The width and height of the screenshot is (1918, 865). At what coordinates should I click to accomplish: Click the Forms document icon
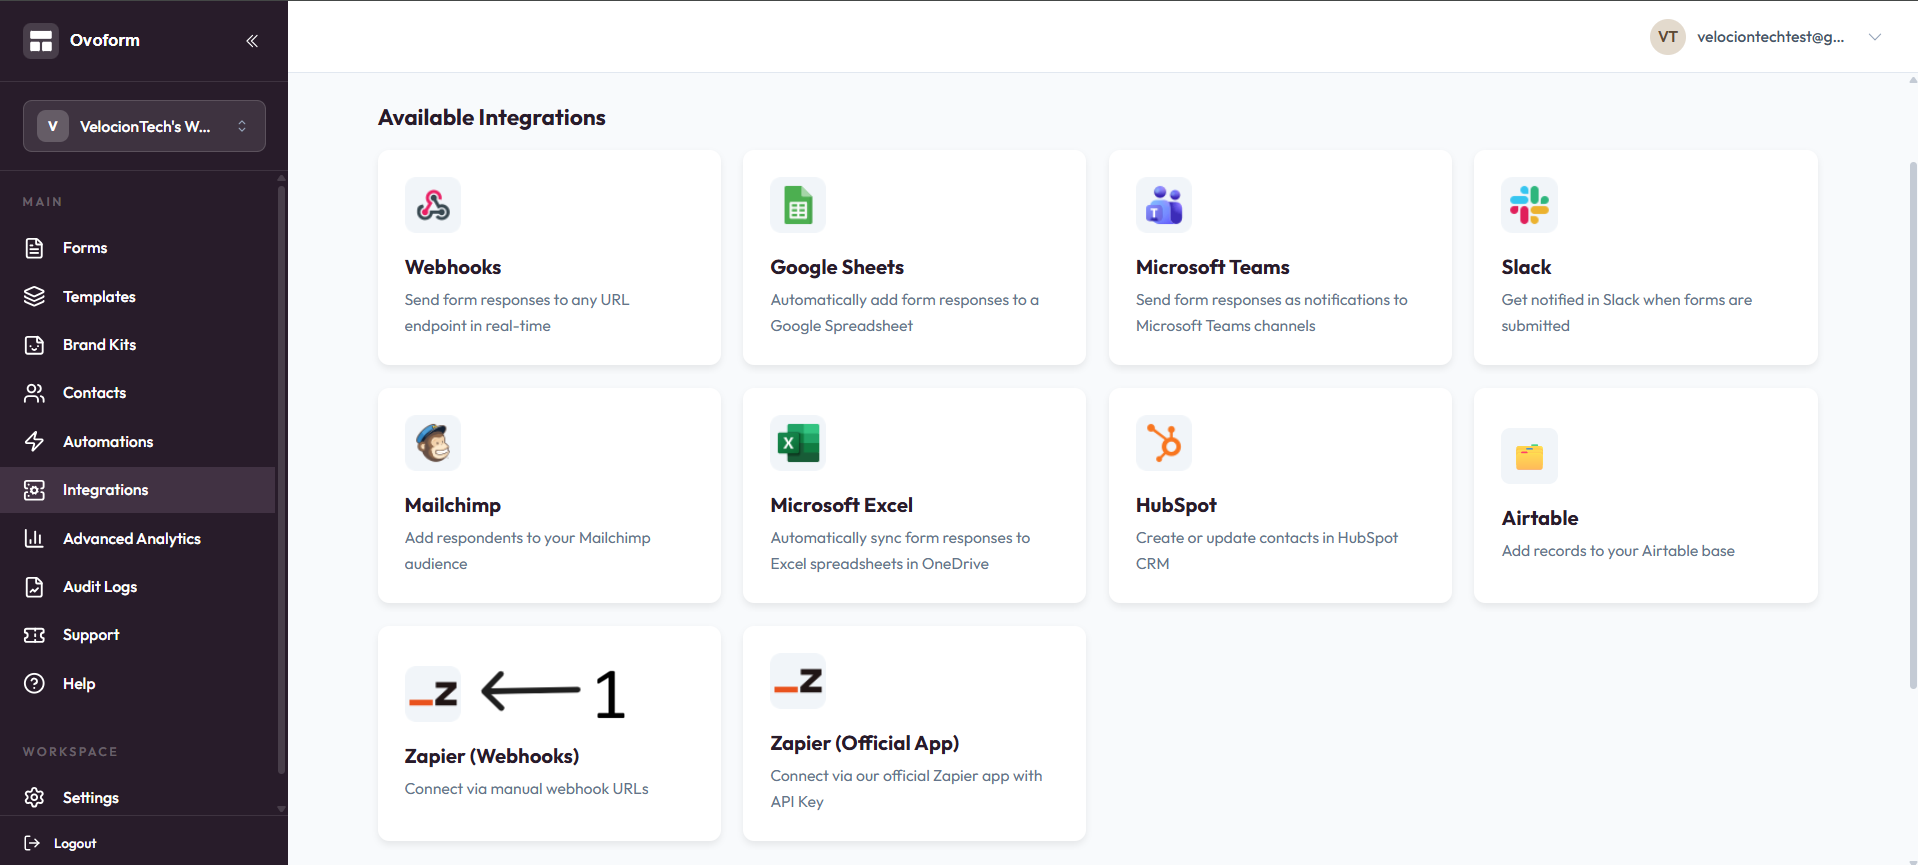34,248
